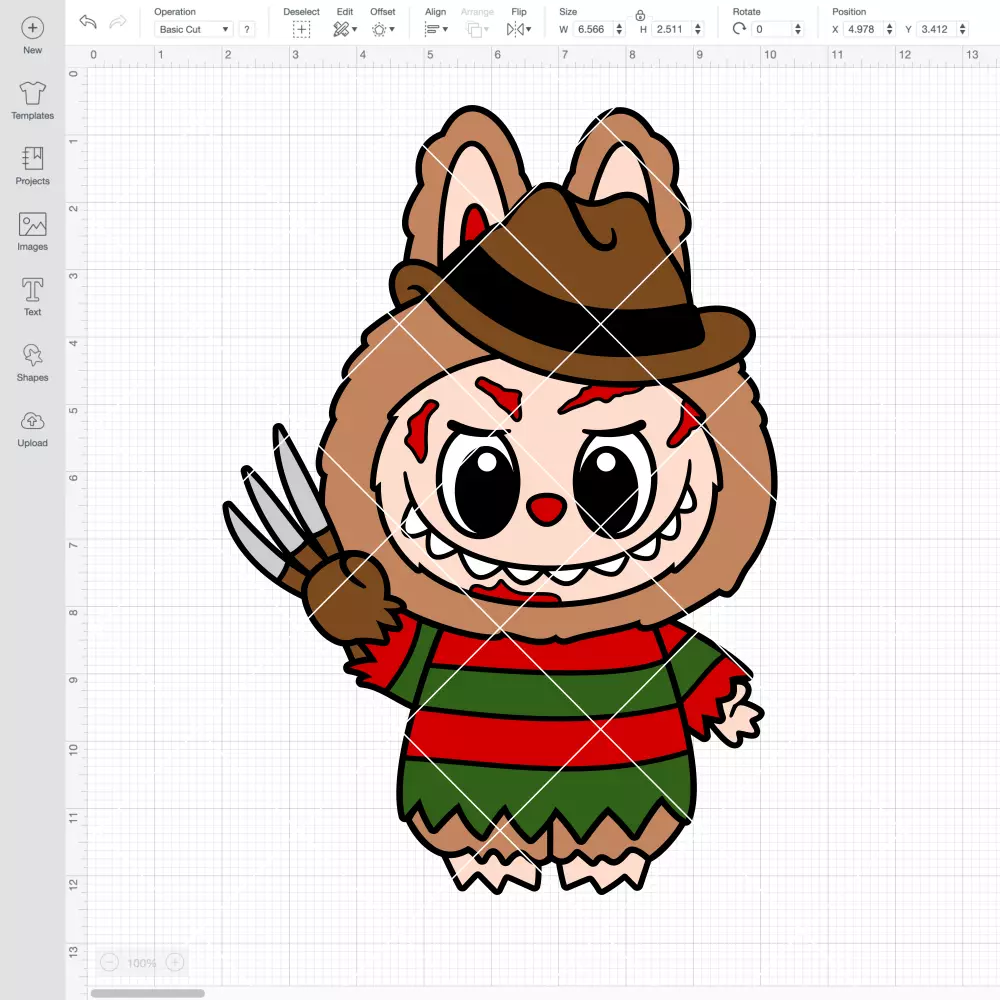The height and width of the screenshot is (1000, 1000).
Task: Click the Redo arrow
Action: 118,22
